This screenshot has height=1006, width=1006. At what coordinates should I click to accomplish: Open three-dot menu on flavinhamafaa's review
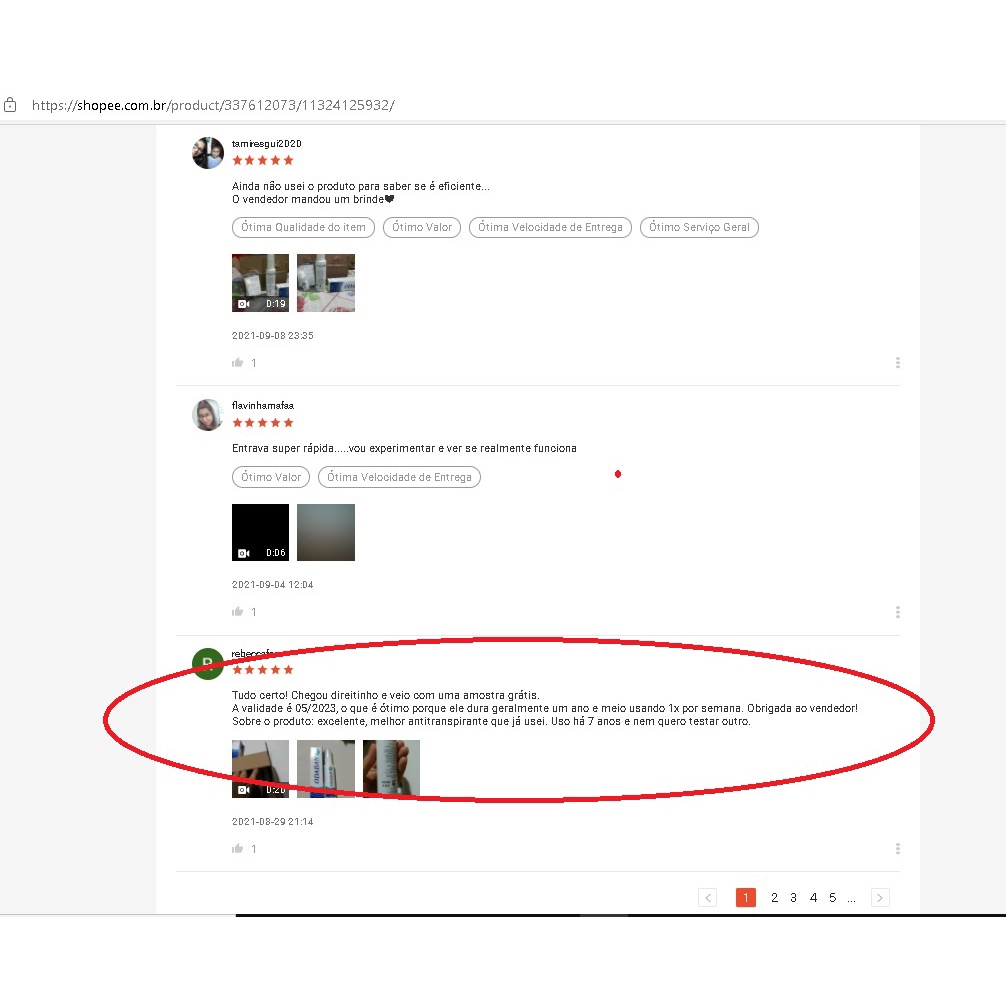click(x=897, y=612)
